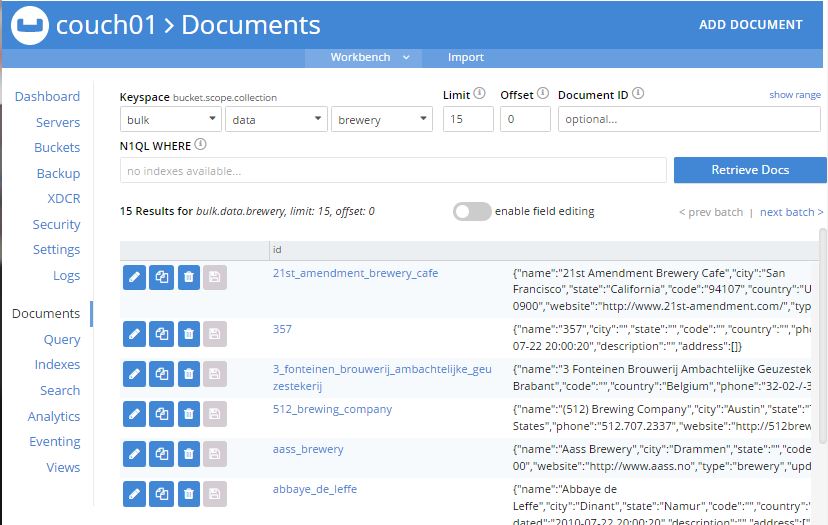Open the Limit info tooltip icon
Image resolution: width=828 pixels, height=525 pixels.
[x=479, y=93]
